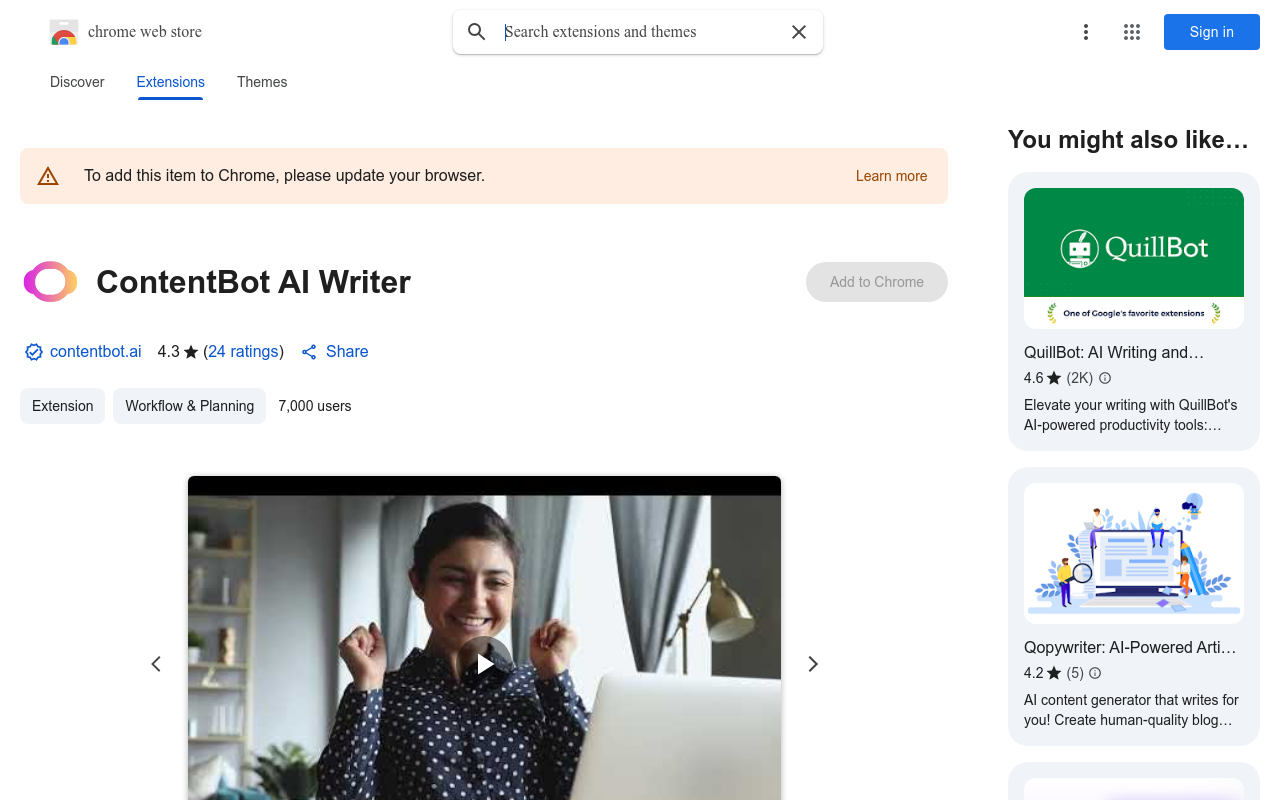
Task: Go to the Themes tab
Action: tap(262, 82)
